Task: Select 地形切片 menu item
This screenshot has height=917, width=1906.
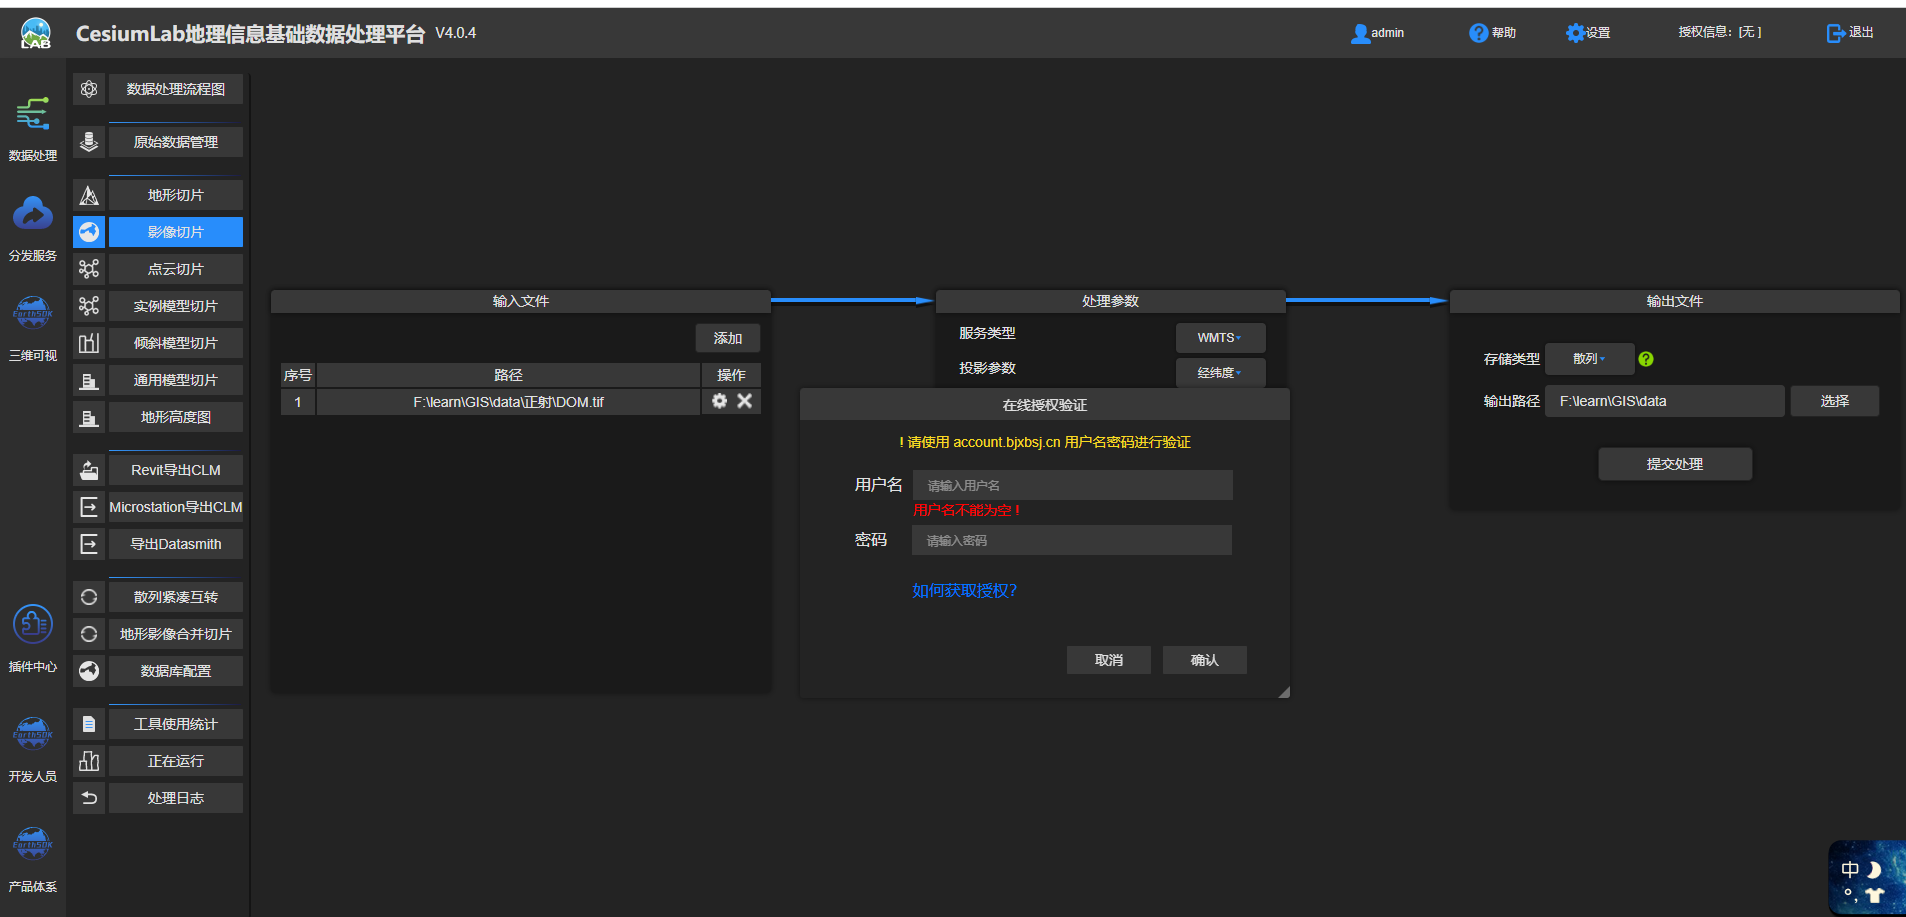Action: (176, 195)
